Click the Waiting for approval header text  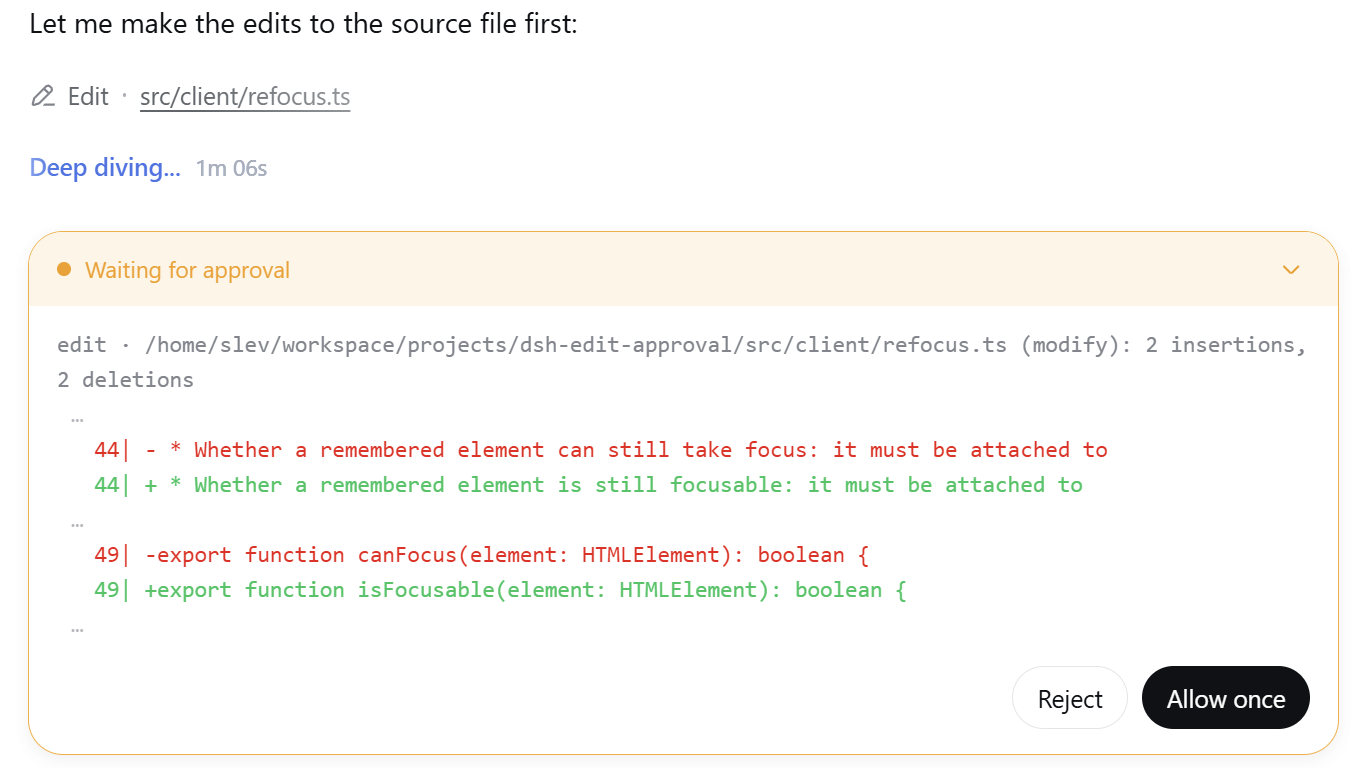187,270
